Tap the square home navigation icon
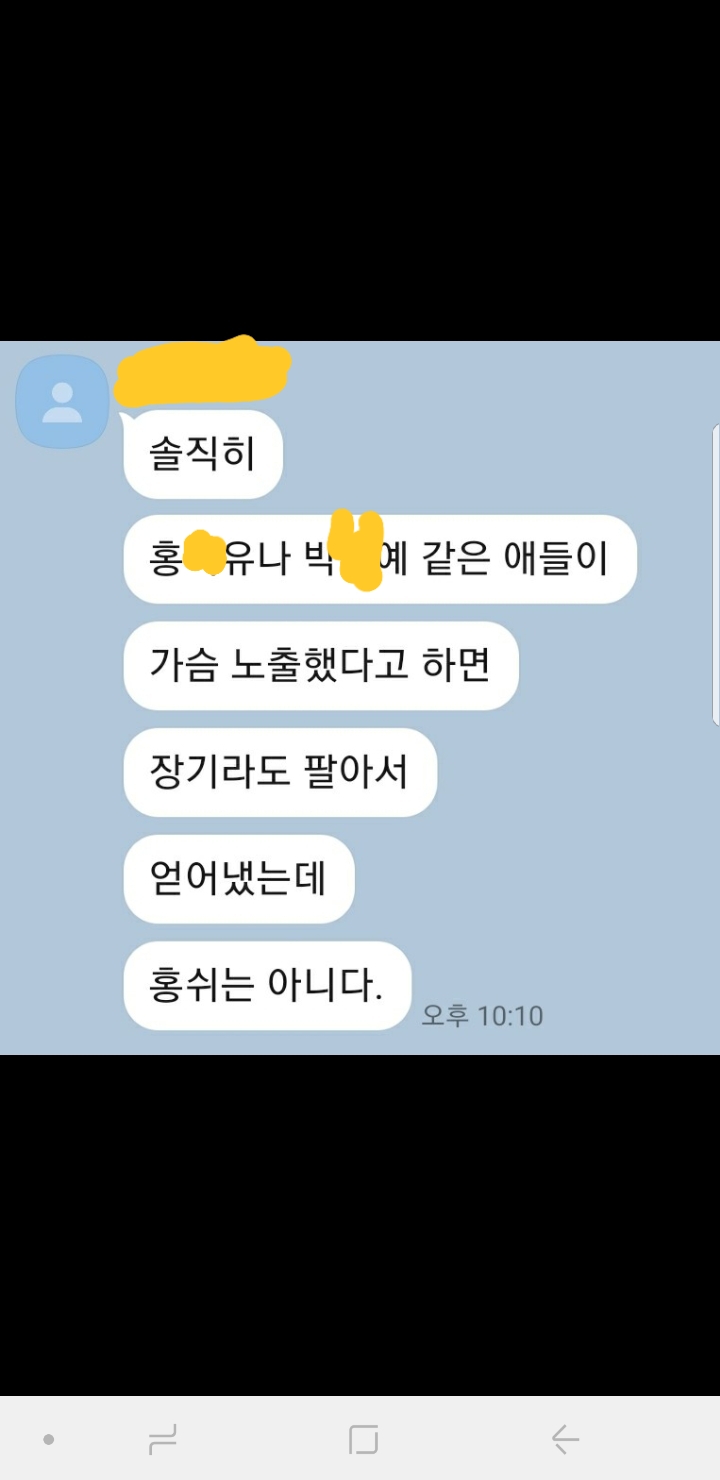Viewport: 720px width, 1480px height. [363, 1439]
